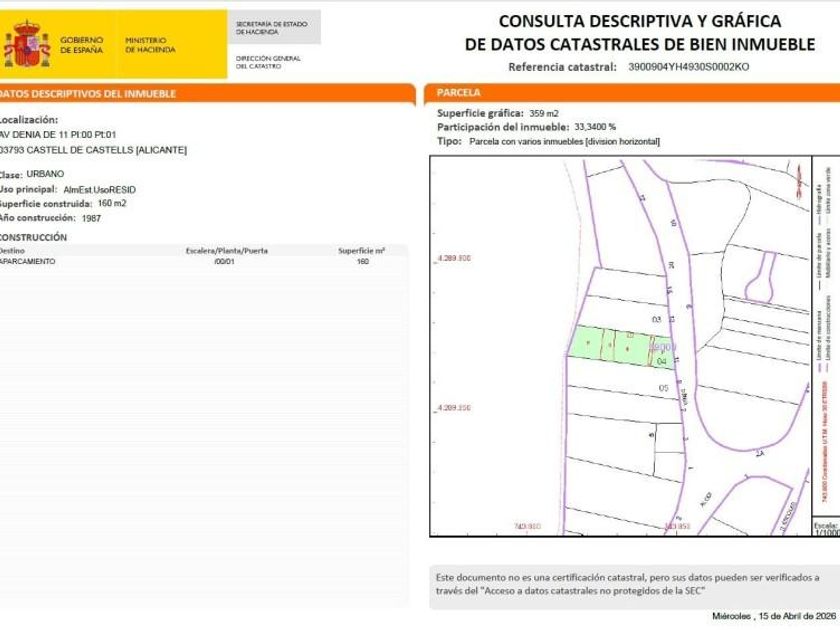Click the use value 'AlmEst.UsoRESID'

[100, 190]
